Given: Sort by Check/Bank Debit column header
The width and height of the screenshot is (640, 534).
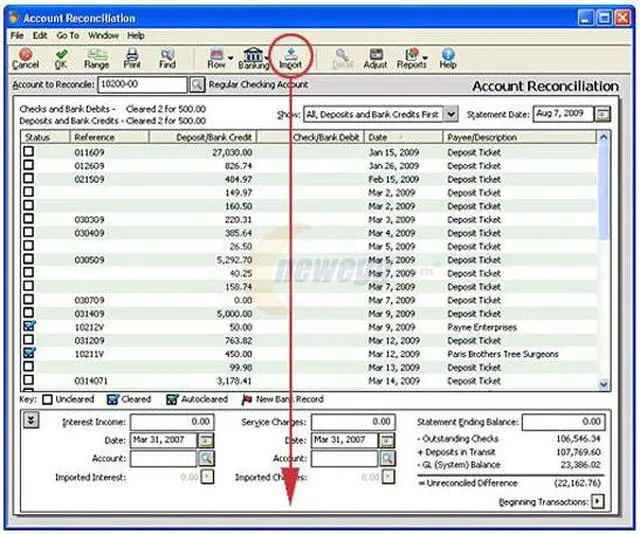Looking at the screenshot, I should [310, 137].
